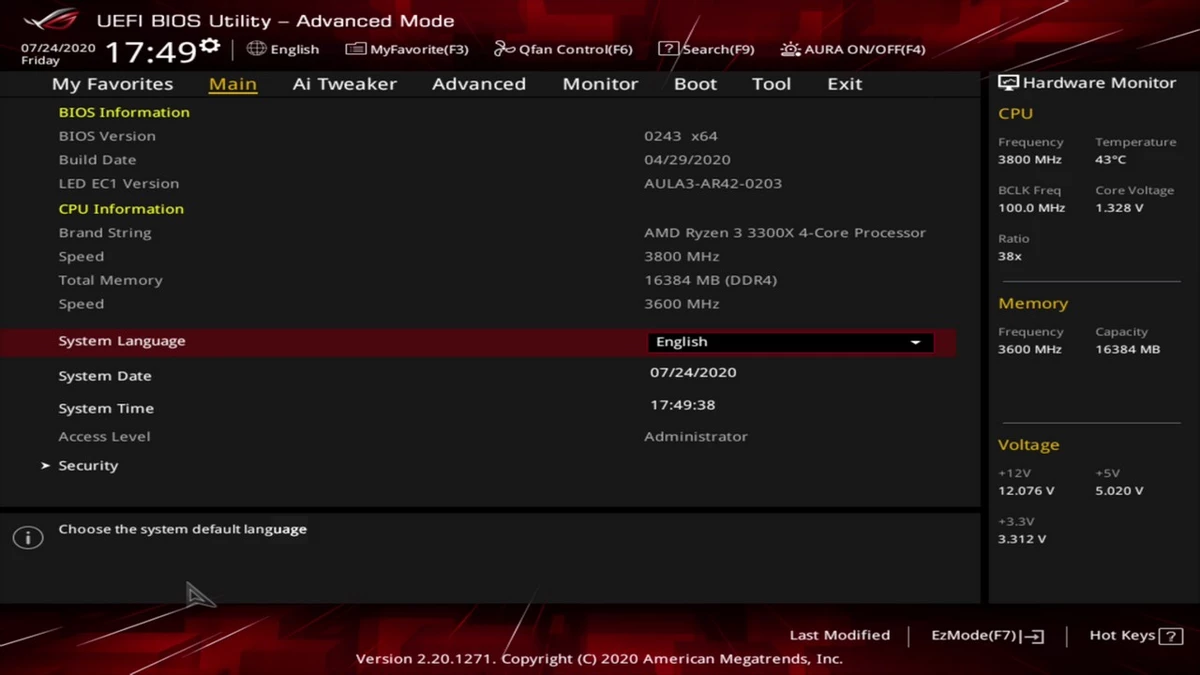1200x675 pixels.
Task: Click Total Memory value 16384 MB (DDR4)
Action: click(710, 281)
